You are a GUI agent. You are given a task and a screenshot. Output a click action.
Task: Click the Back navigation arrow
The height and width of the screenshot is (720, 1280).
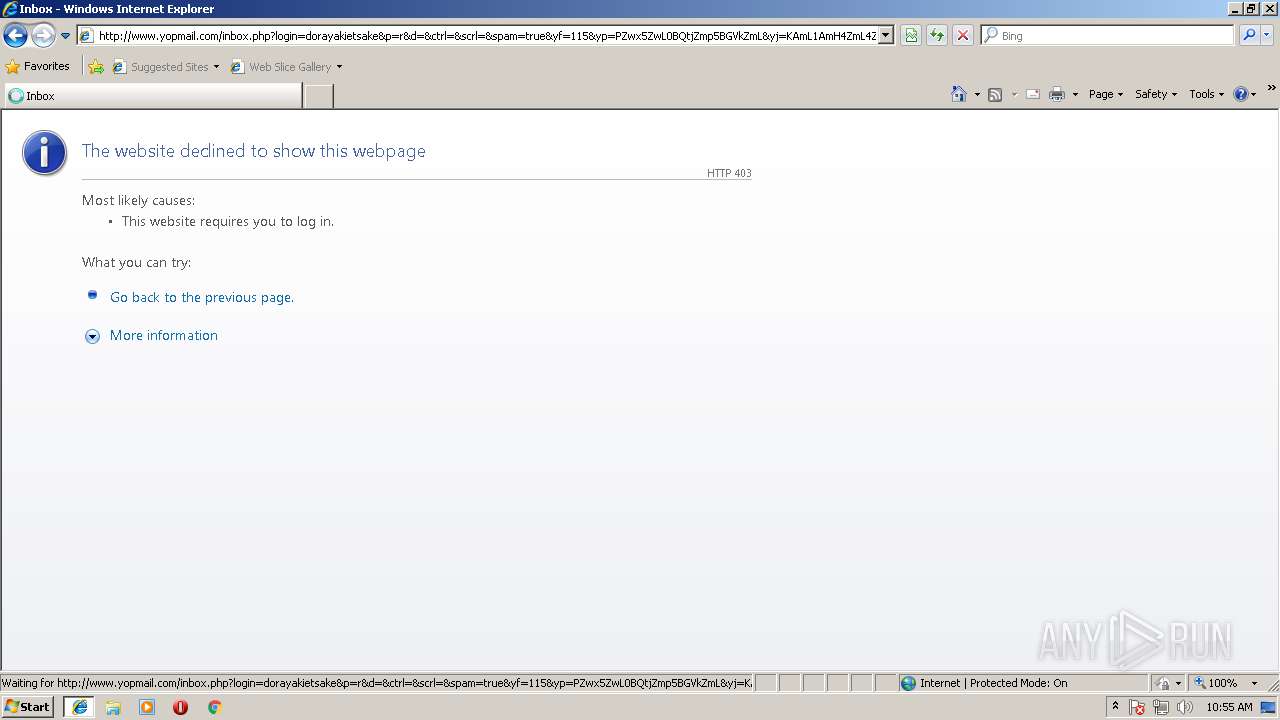(x=16, y=36)
